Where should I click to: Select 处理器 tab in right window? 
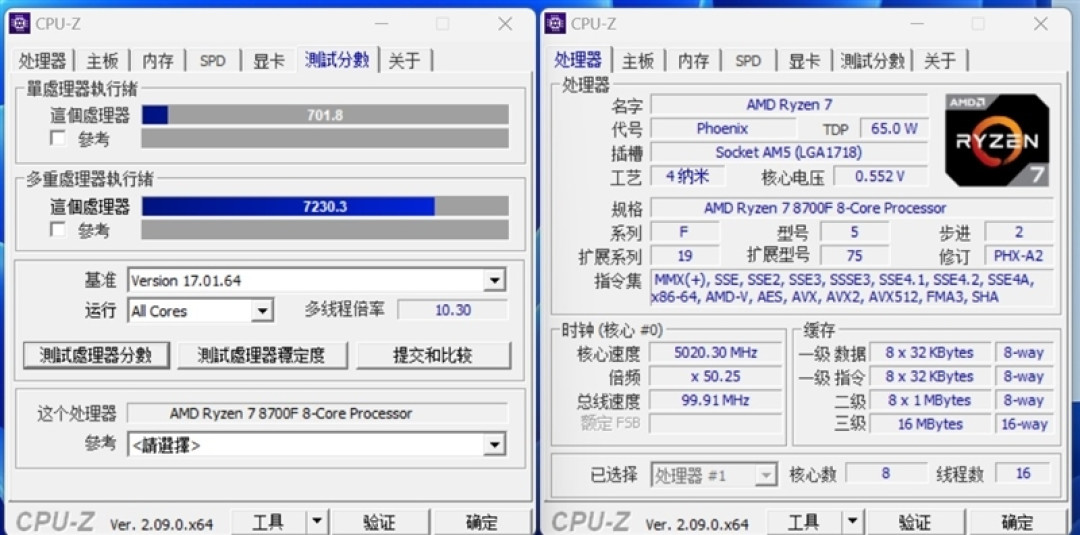tap(579, 59)
